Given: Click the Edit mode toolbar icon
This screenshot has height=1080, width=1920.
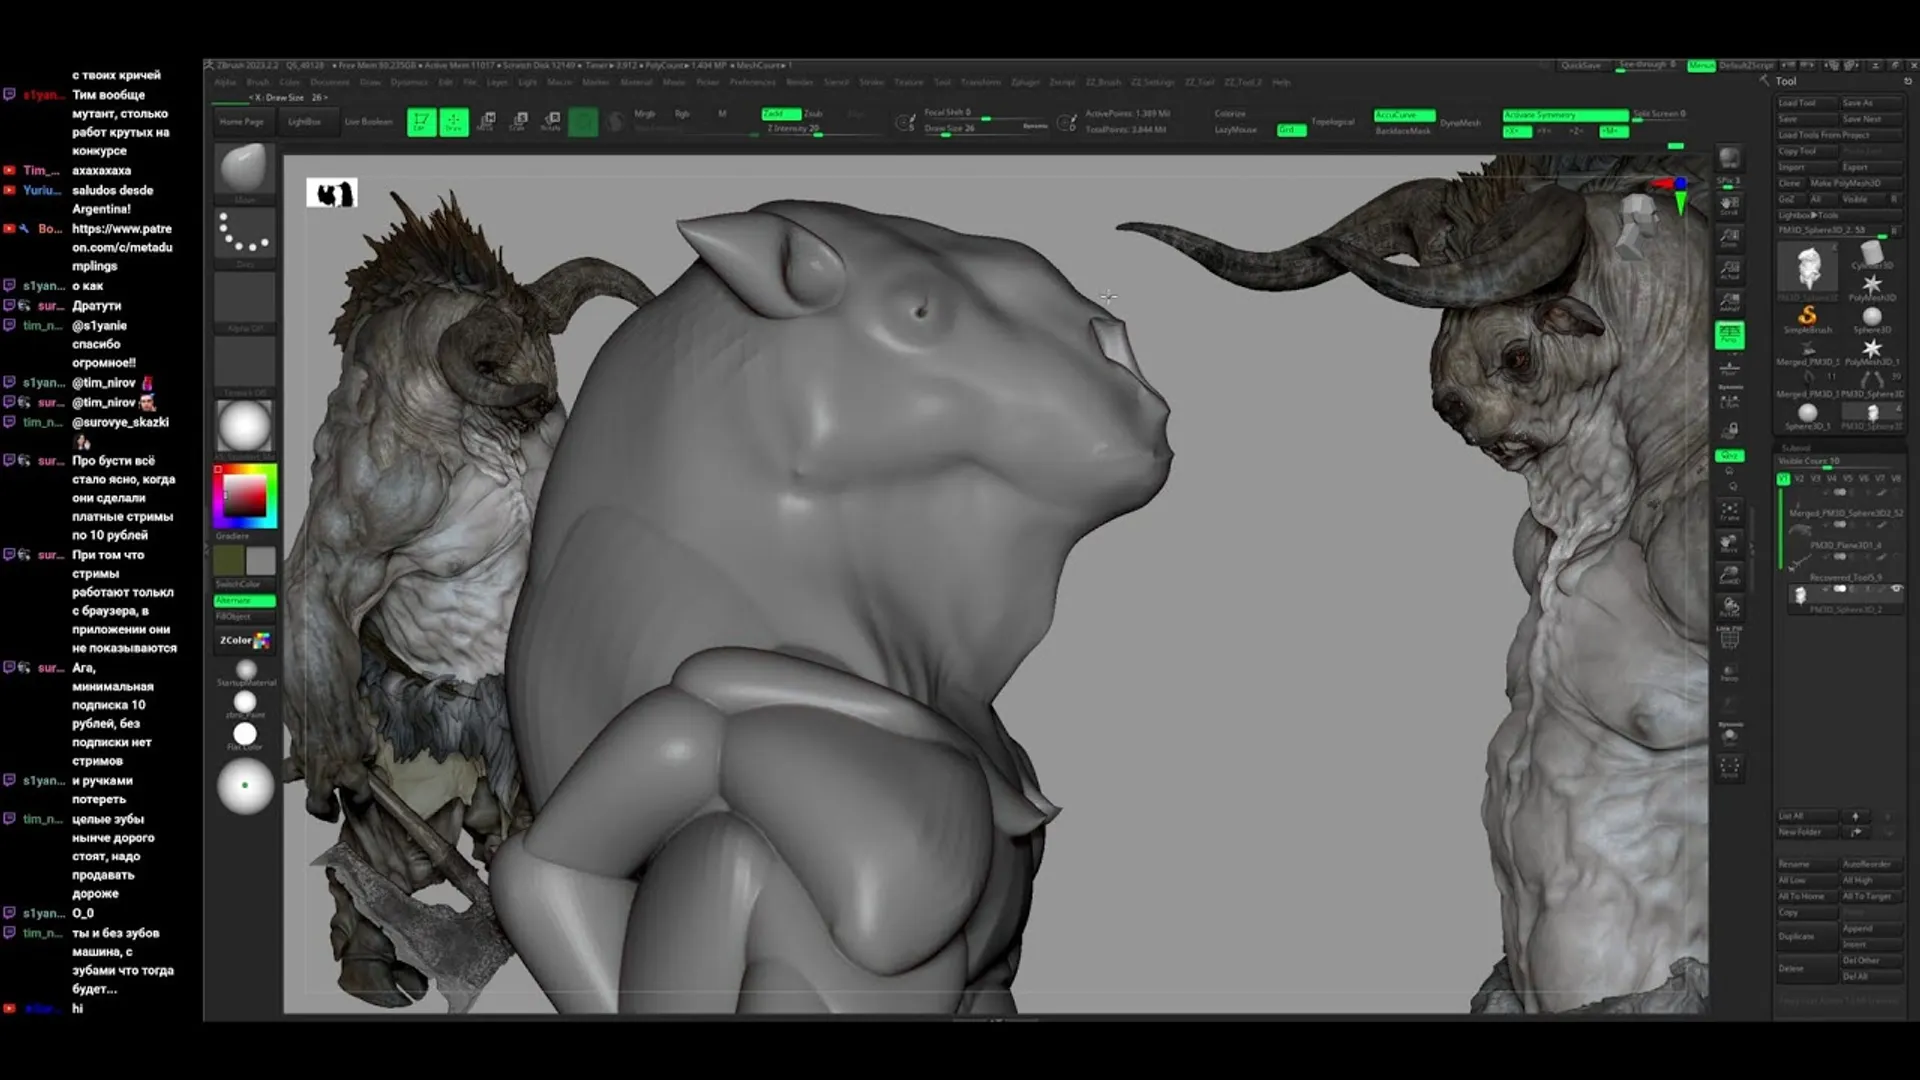Looking at the screenshot, I should click(421, 122).
